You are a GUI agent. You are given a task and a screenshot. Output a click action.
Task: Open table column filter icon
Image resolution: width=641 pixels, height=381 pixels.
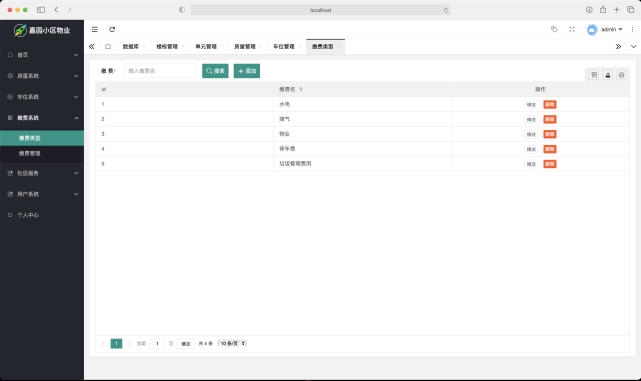594,75
